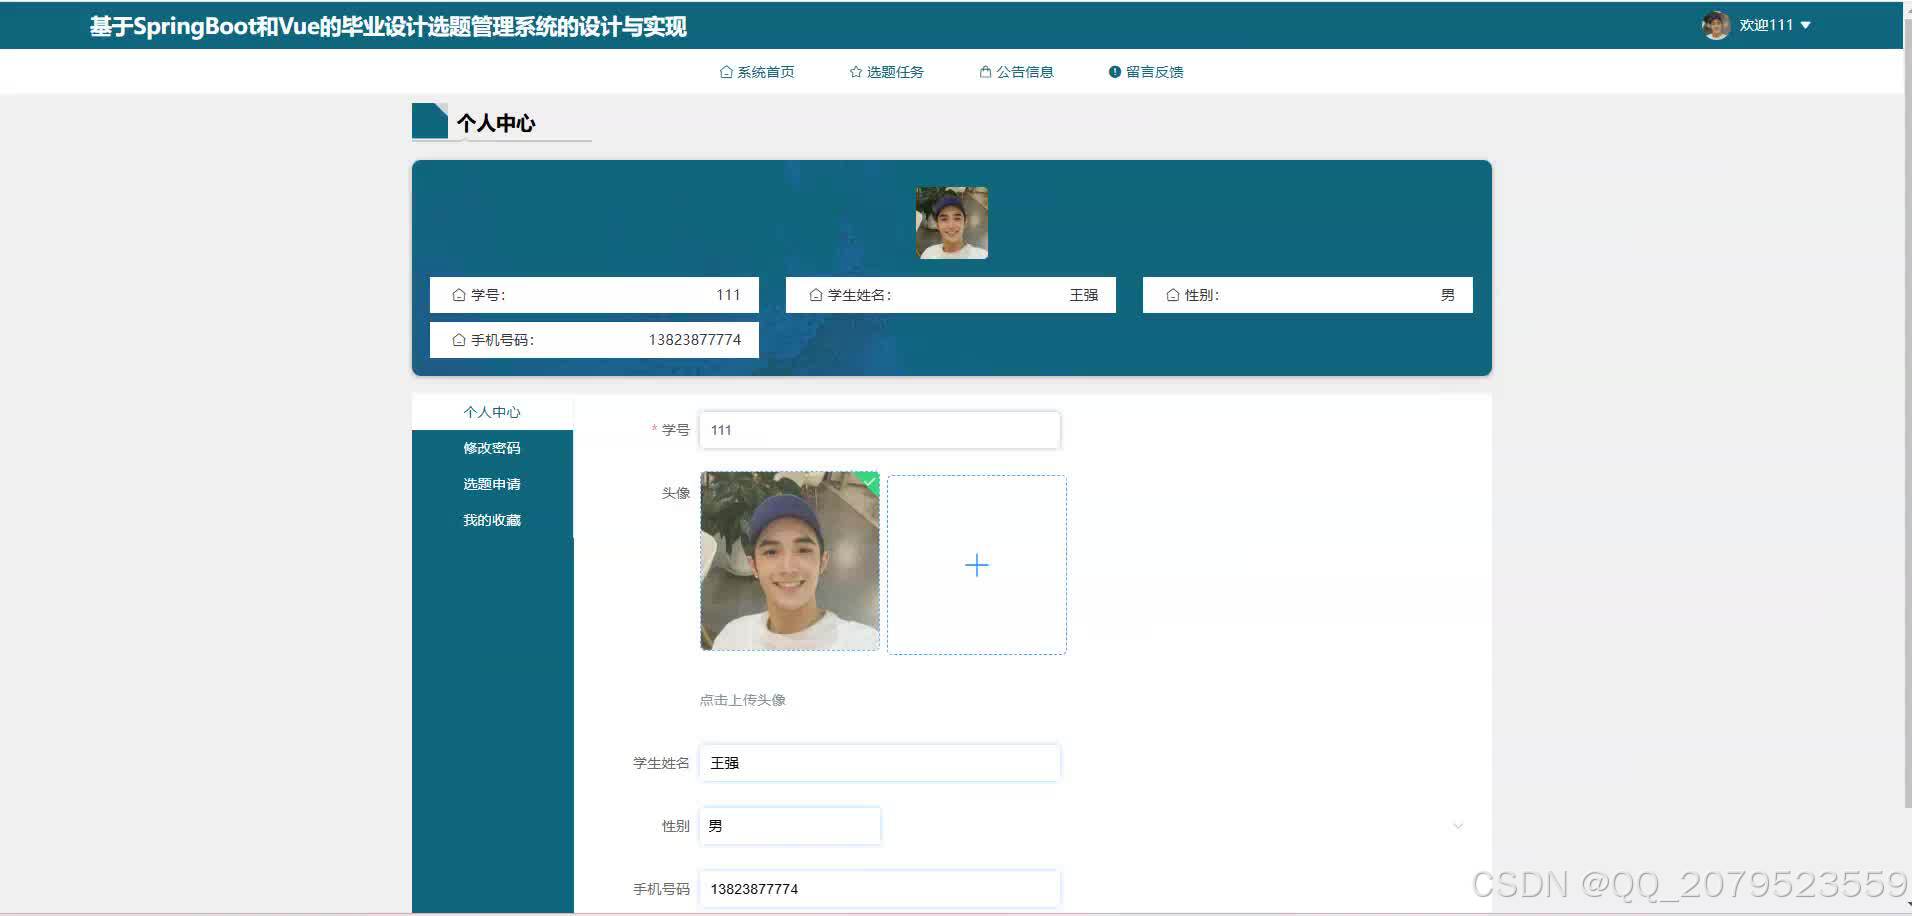
Task: Click the home icon beside 系统首页
Action: point(725,71)
